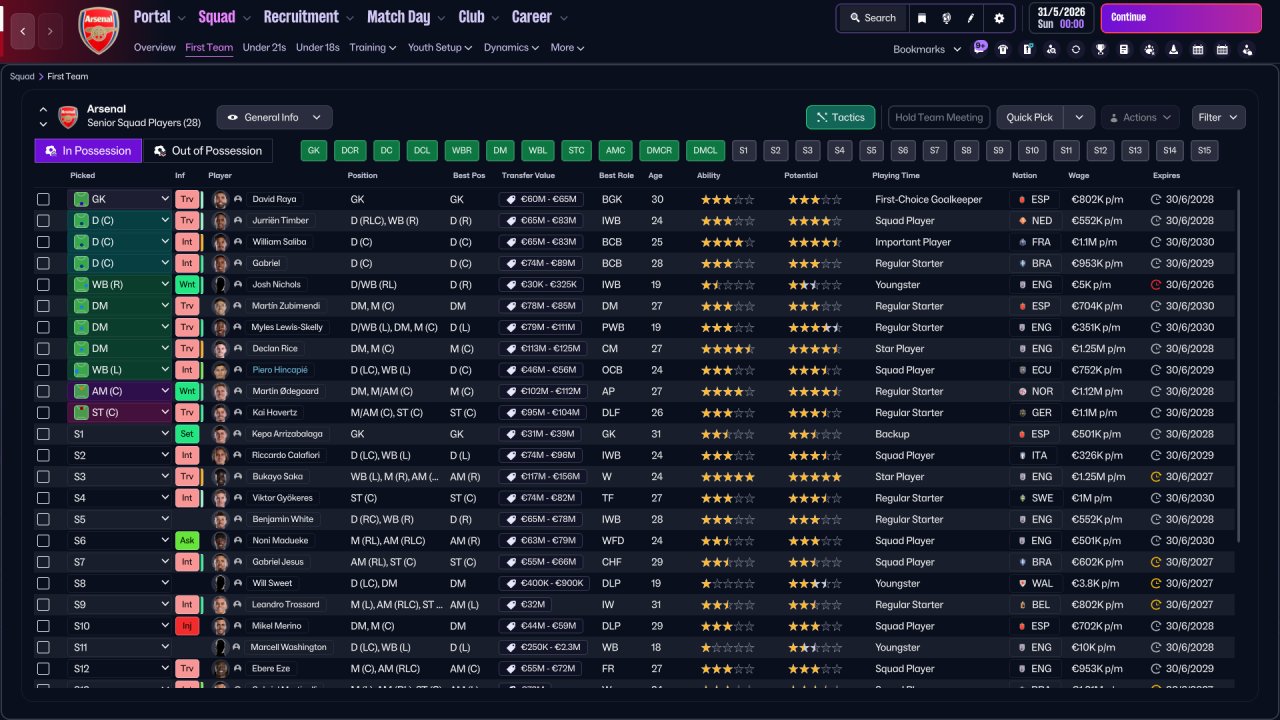Viewport: 1280px width, 720px height.
Task: Open the Portal menu
Action: 160,17
